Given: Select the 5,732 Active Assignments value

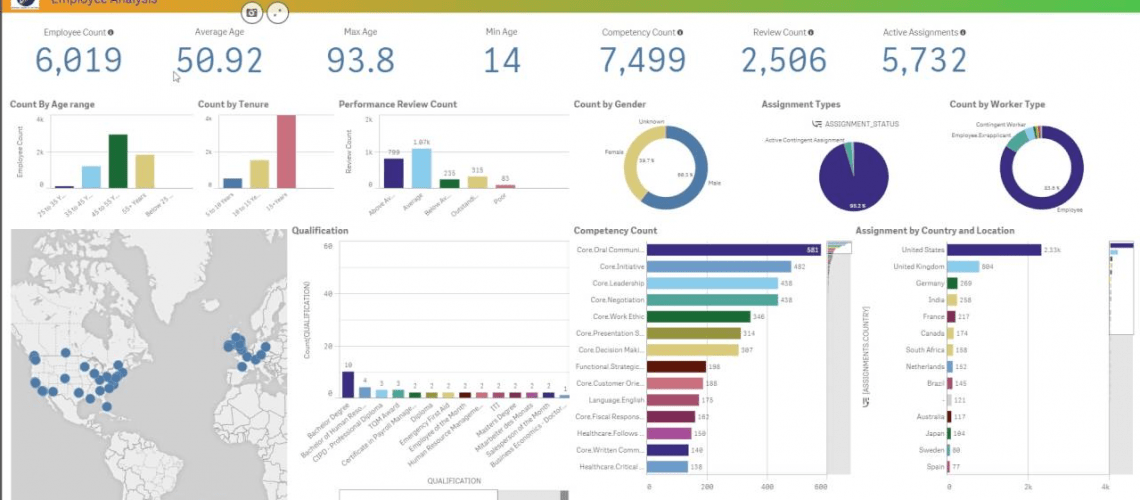Looking at the screenshot, I should (x=924, y=60).
